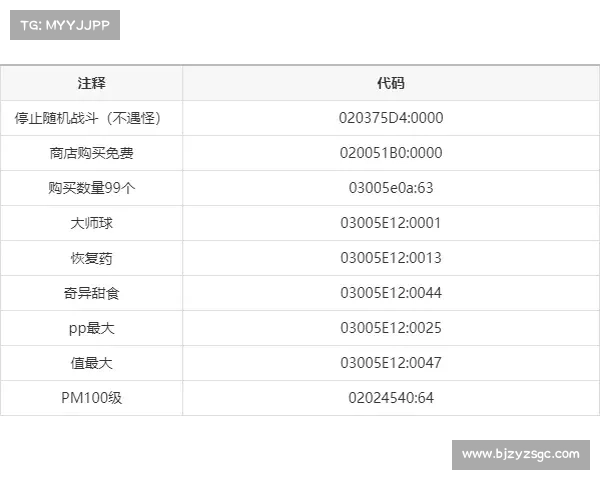Select the pp最大 cell

[x=91, y=328]
